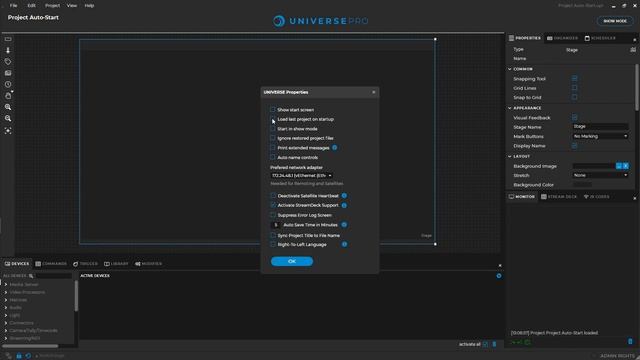Click info icon next to Print extended messages
This screenshot has height=360, width=640.
(335, 148)
